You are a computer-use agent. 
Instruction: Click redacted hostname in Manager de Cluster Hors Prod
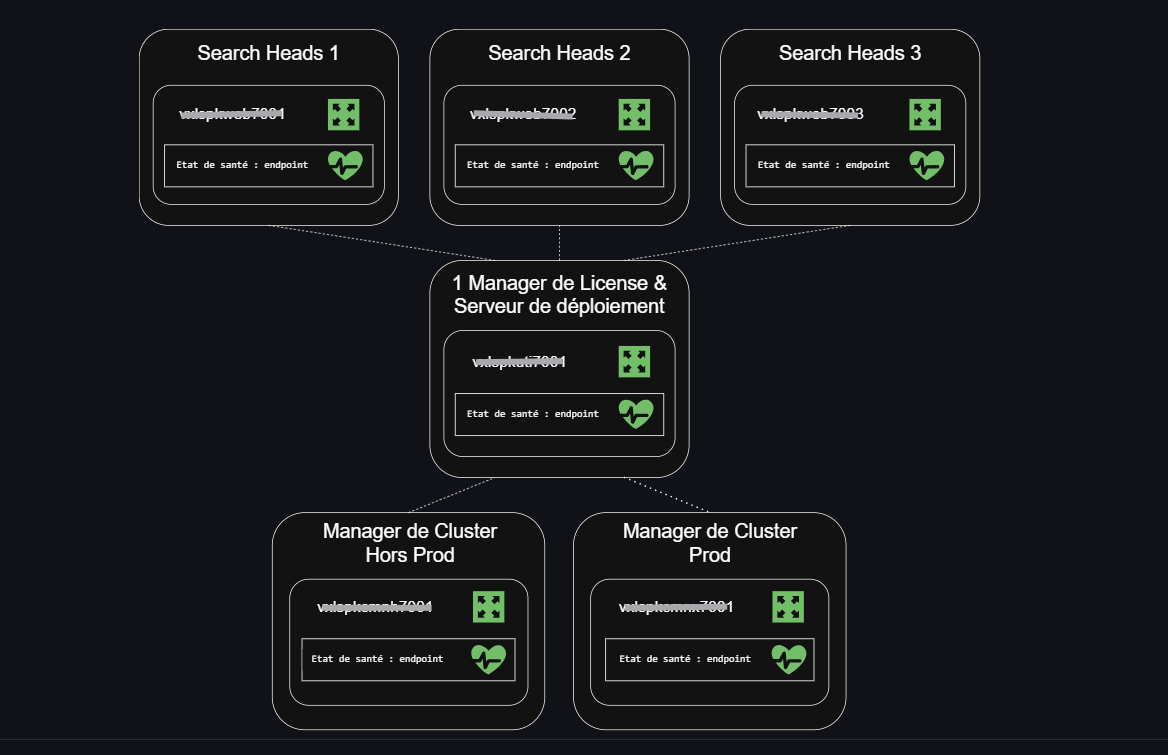(375, 607)
